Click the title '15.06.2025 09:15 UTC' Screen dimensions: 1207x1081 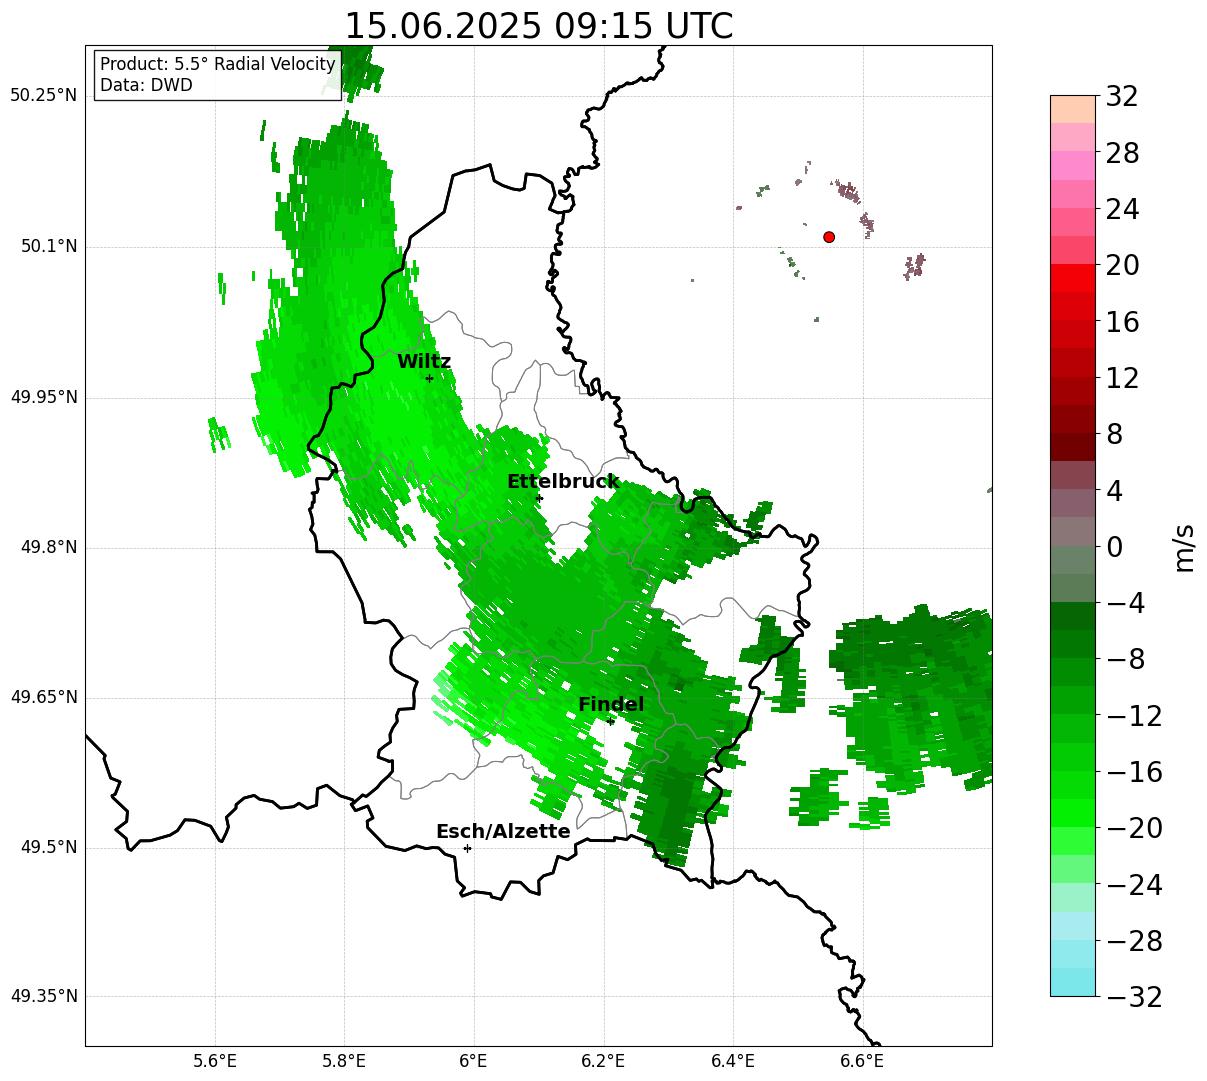538,26
